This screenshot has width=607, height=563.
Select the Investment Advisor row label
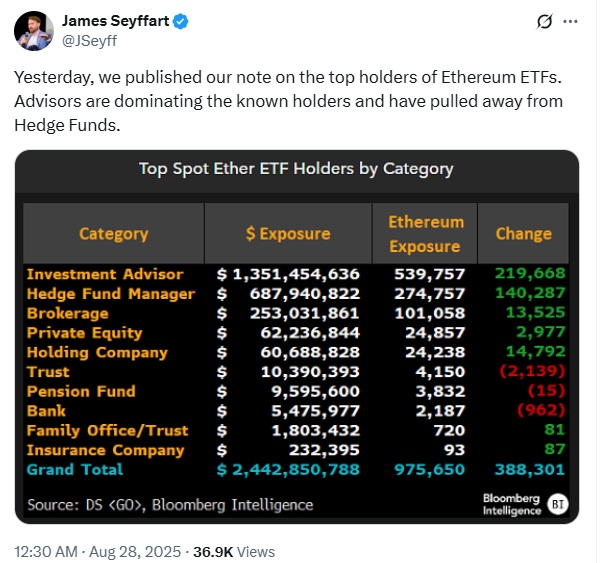(105, 274)
